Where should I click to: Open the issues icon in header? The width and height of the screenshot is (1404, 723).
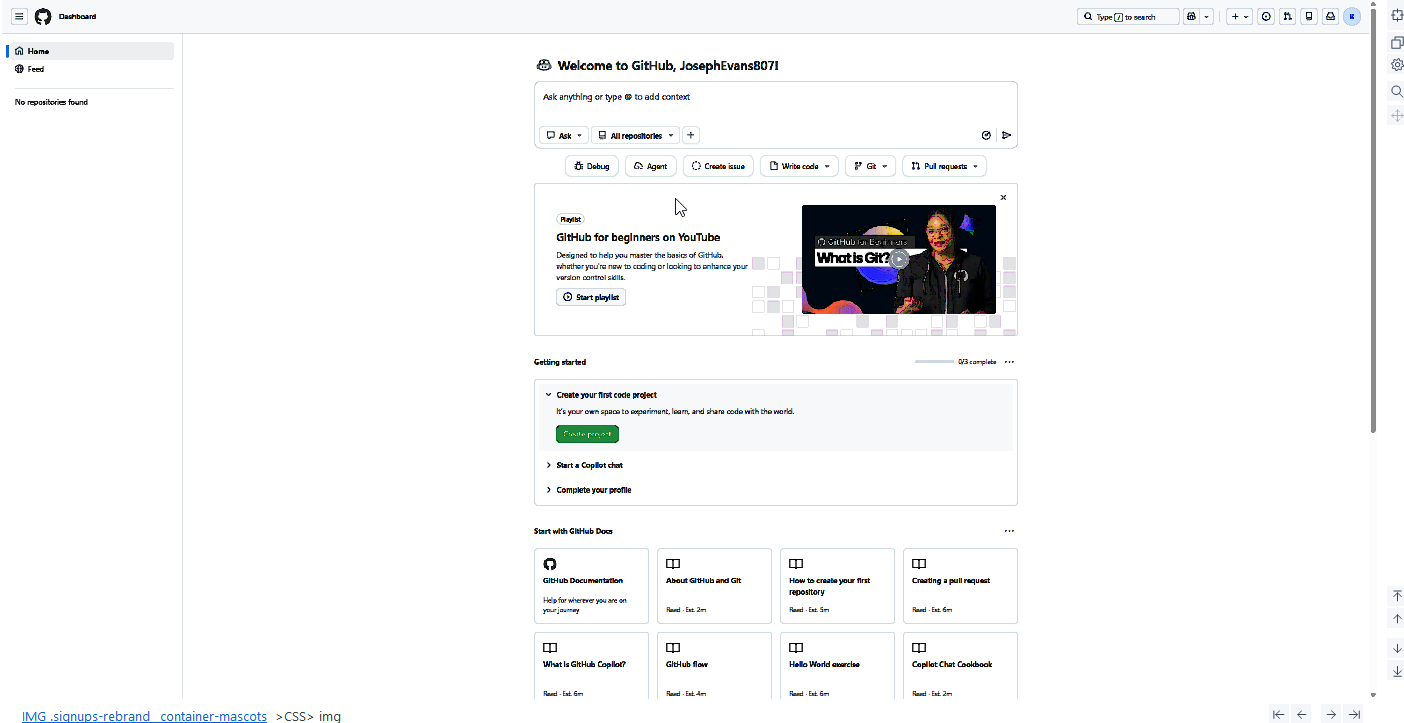tap(1266, 17)
